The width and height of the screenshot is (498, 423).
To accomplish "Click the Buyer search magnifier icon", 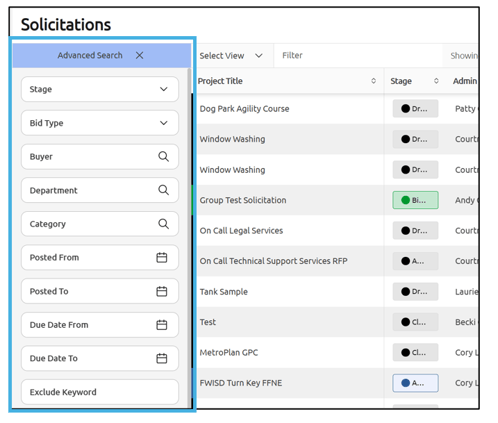I will tap(163, 156).
